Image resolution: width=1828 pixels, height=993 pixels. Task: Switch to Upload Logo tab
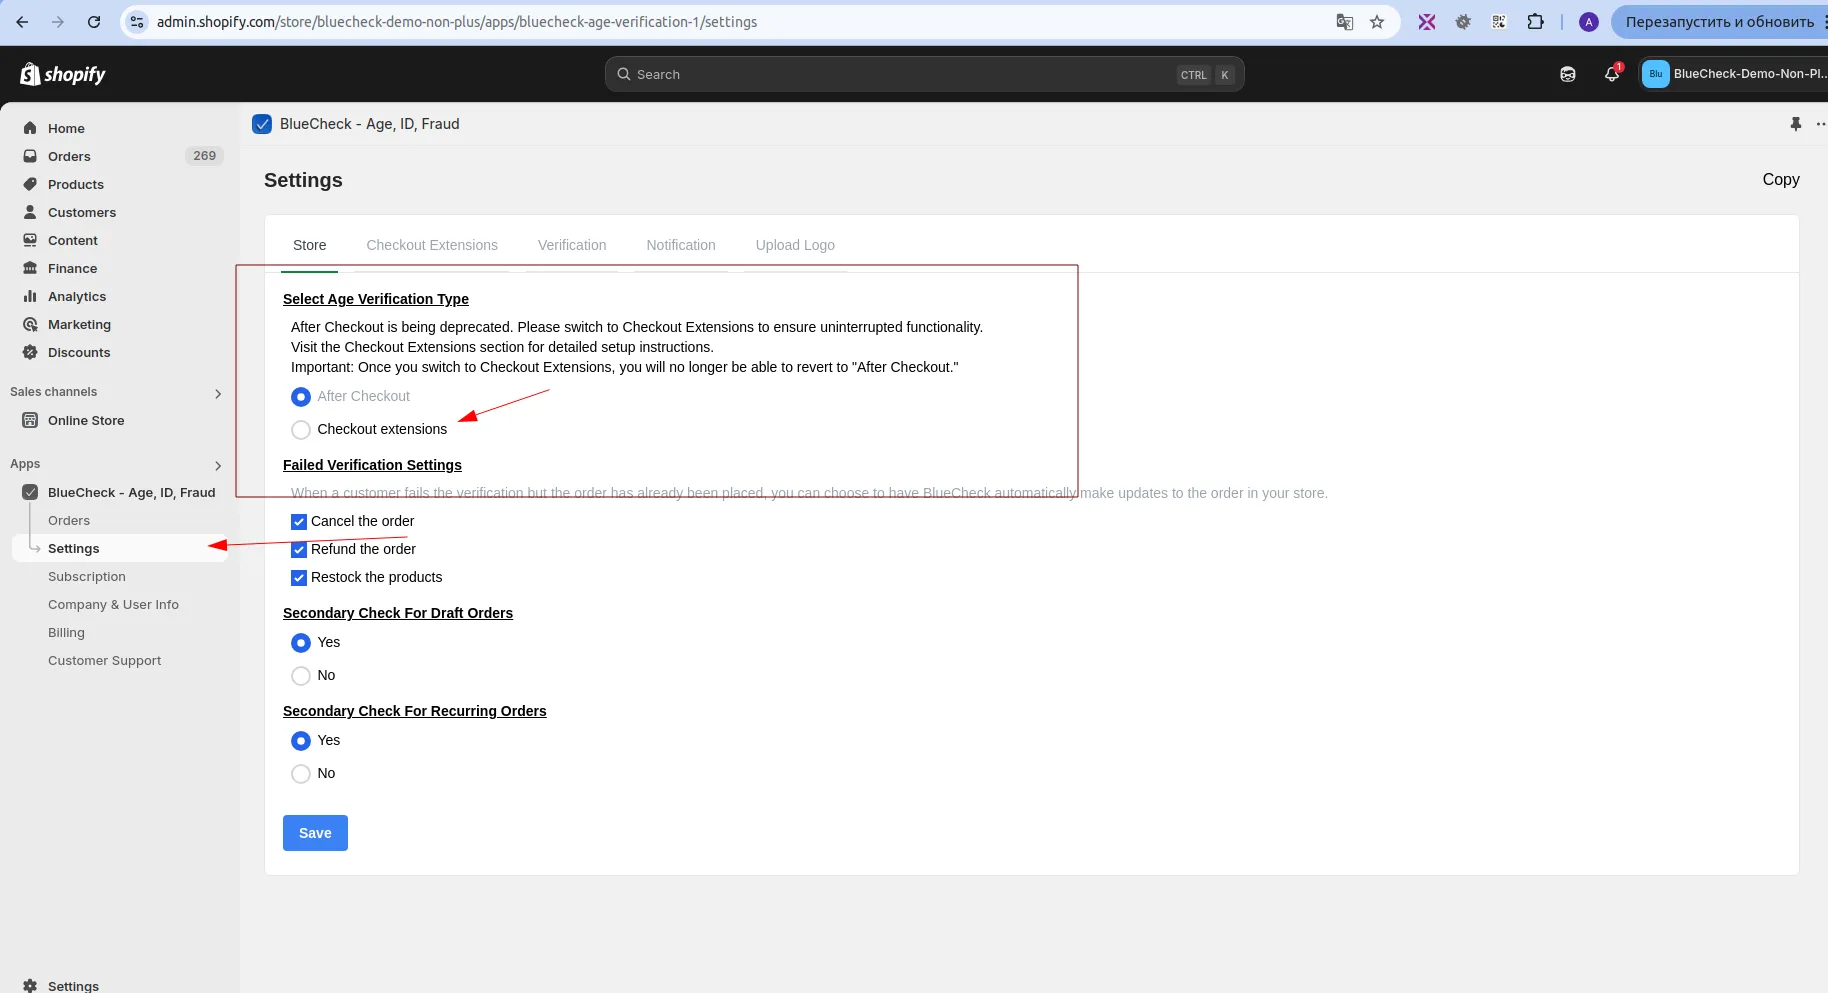795,245
